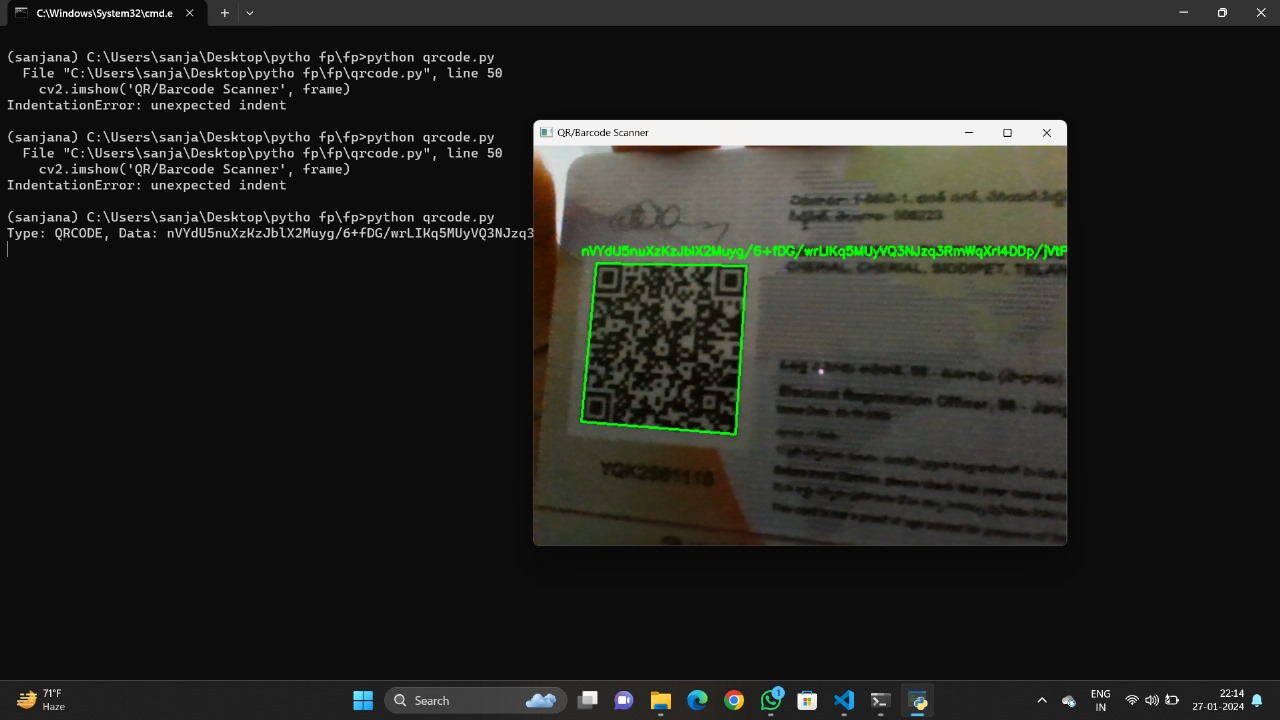Open a new terminal tab with the plus button
1280x720 pixels.
(x=224, y=13)
